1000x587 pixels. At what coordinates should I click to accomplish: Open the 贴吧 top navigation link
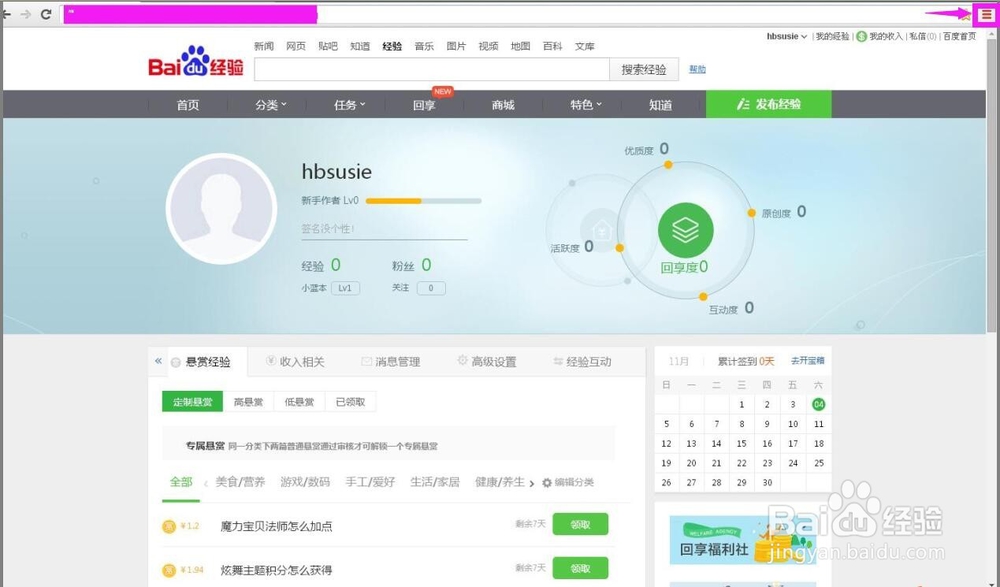point(328,46)
